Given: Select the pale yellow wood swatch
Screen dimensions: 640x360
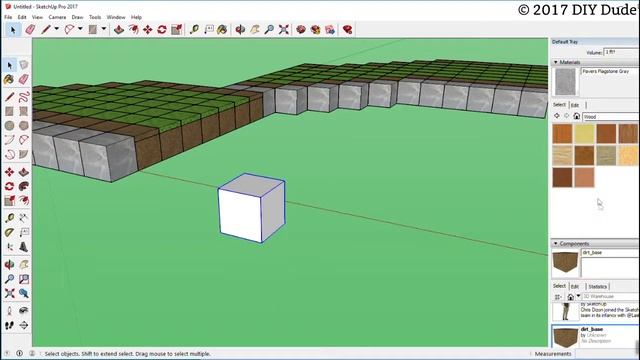Looking at the screenshot, I should [x=584, y=133].
